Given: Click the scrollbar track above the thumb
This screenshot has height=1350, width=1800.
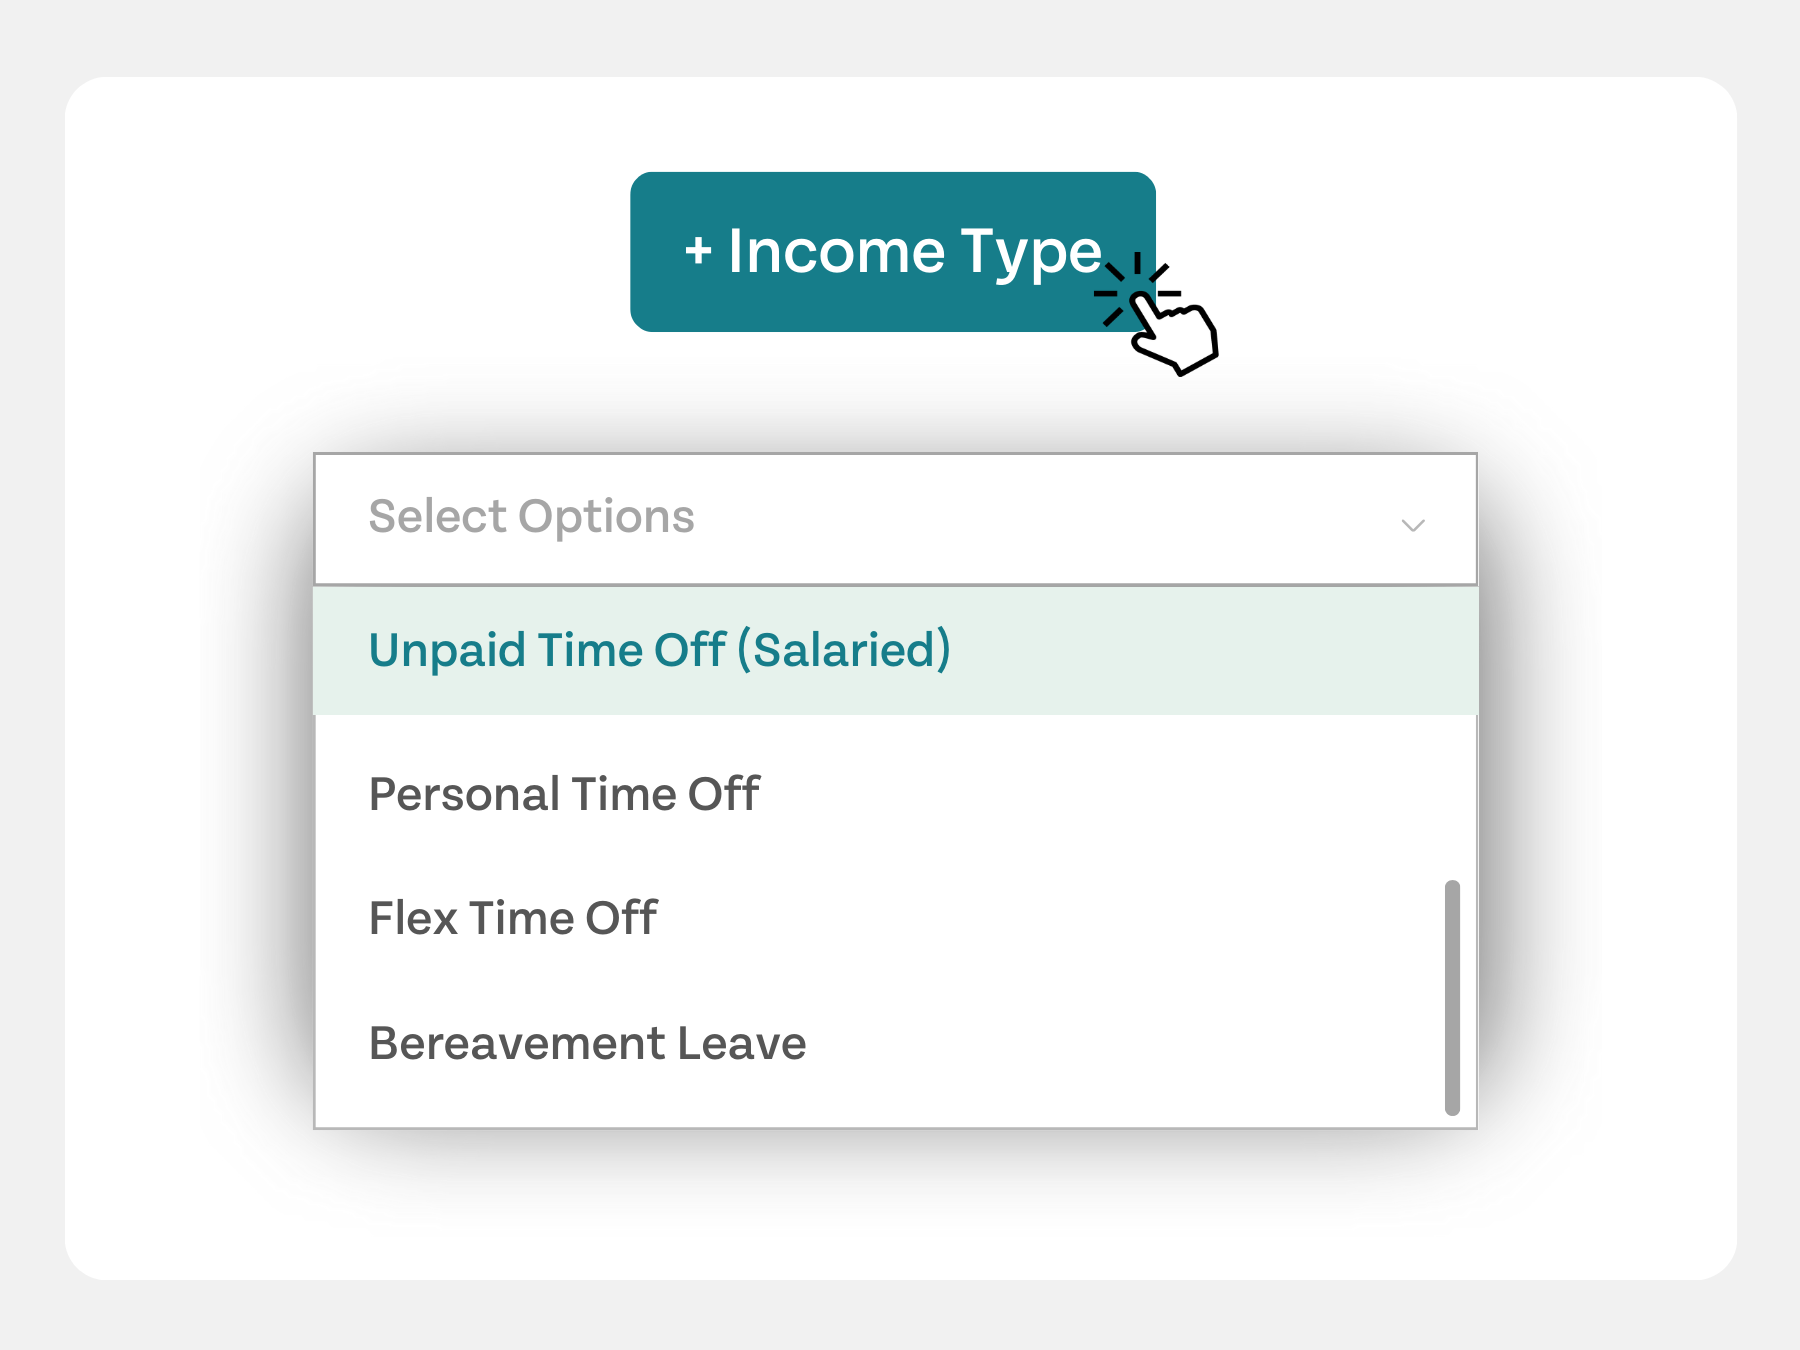Looking at the screenshot, I should coord(1452,800).
